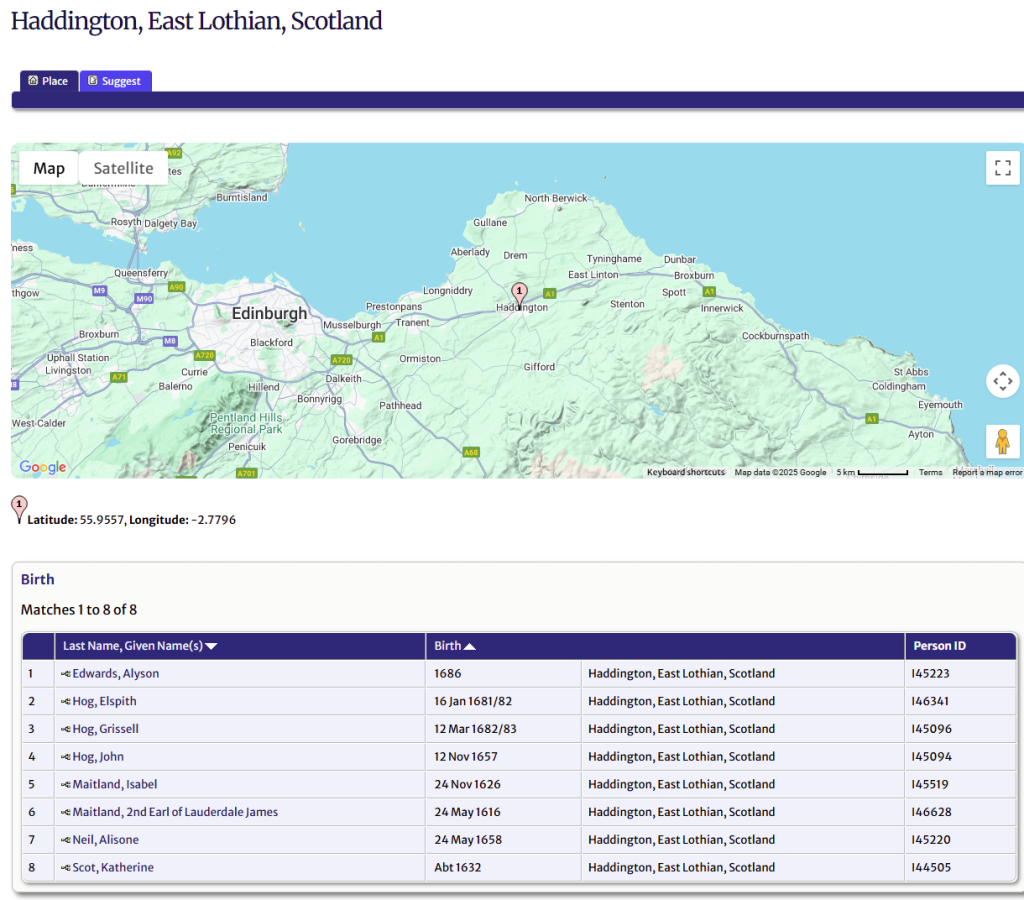Image resolution: width=1024 pixels, height=900 pixels.
Task: Toggle fullscreen view of the map
Action: (1002, 168)
